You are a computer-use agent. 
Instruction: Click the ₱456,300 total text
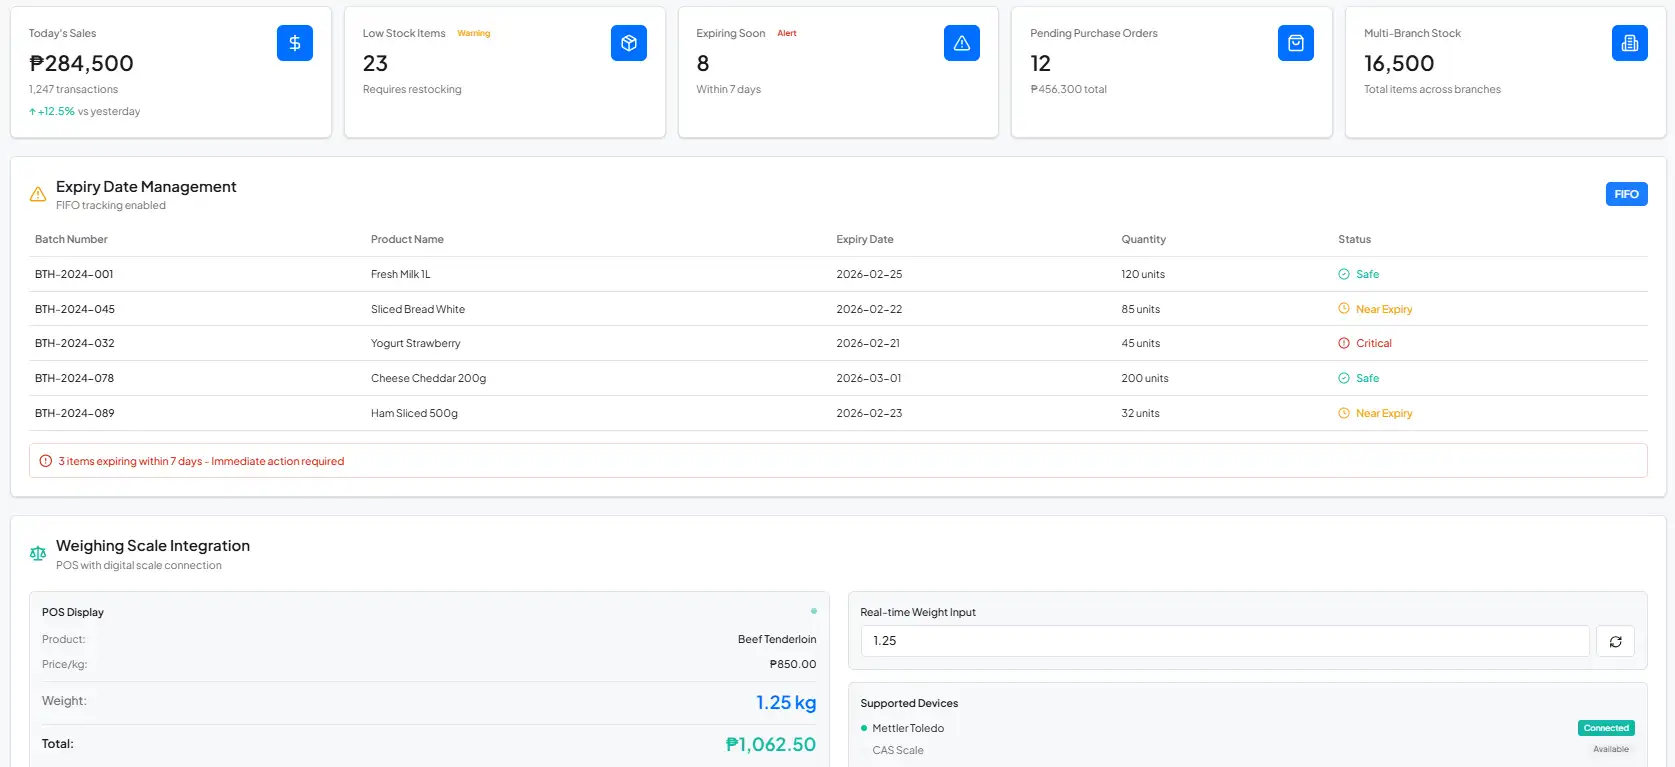[1068, 89]
